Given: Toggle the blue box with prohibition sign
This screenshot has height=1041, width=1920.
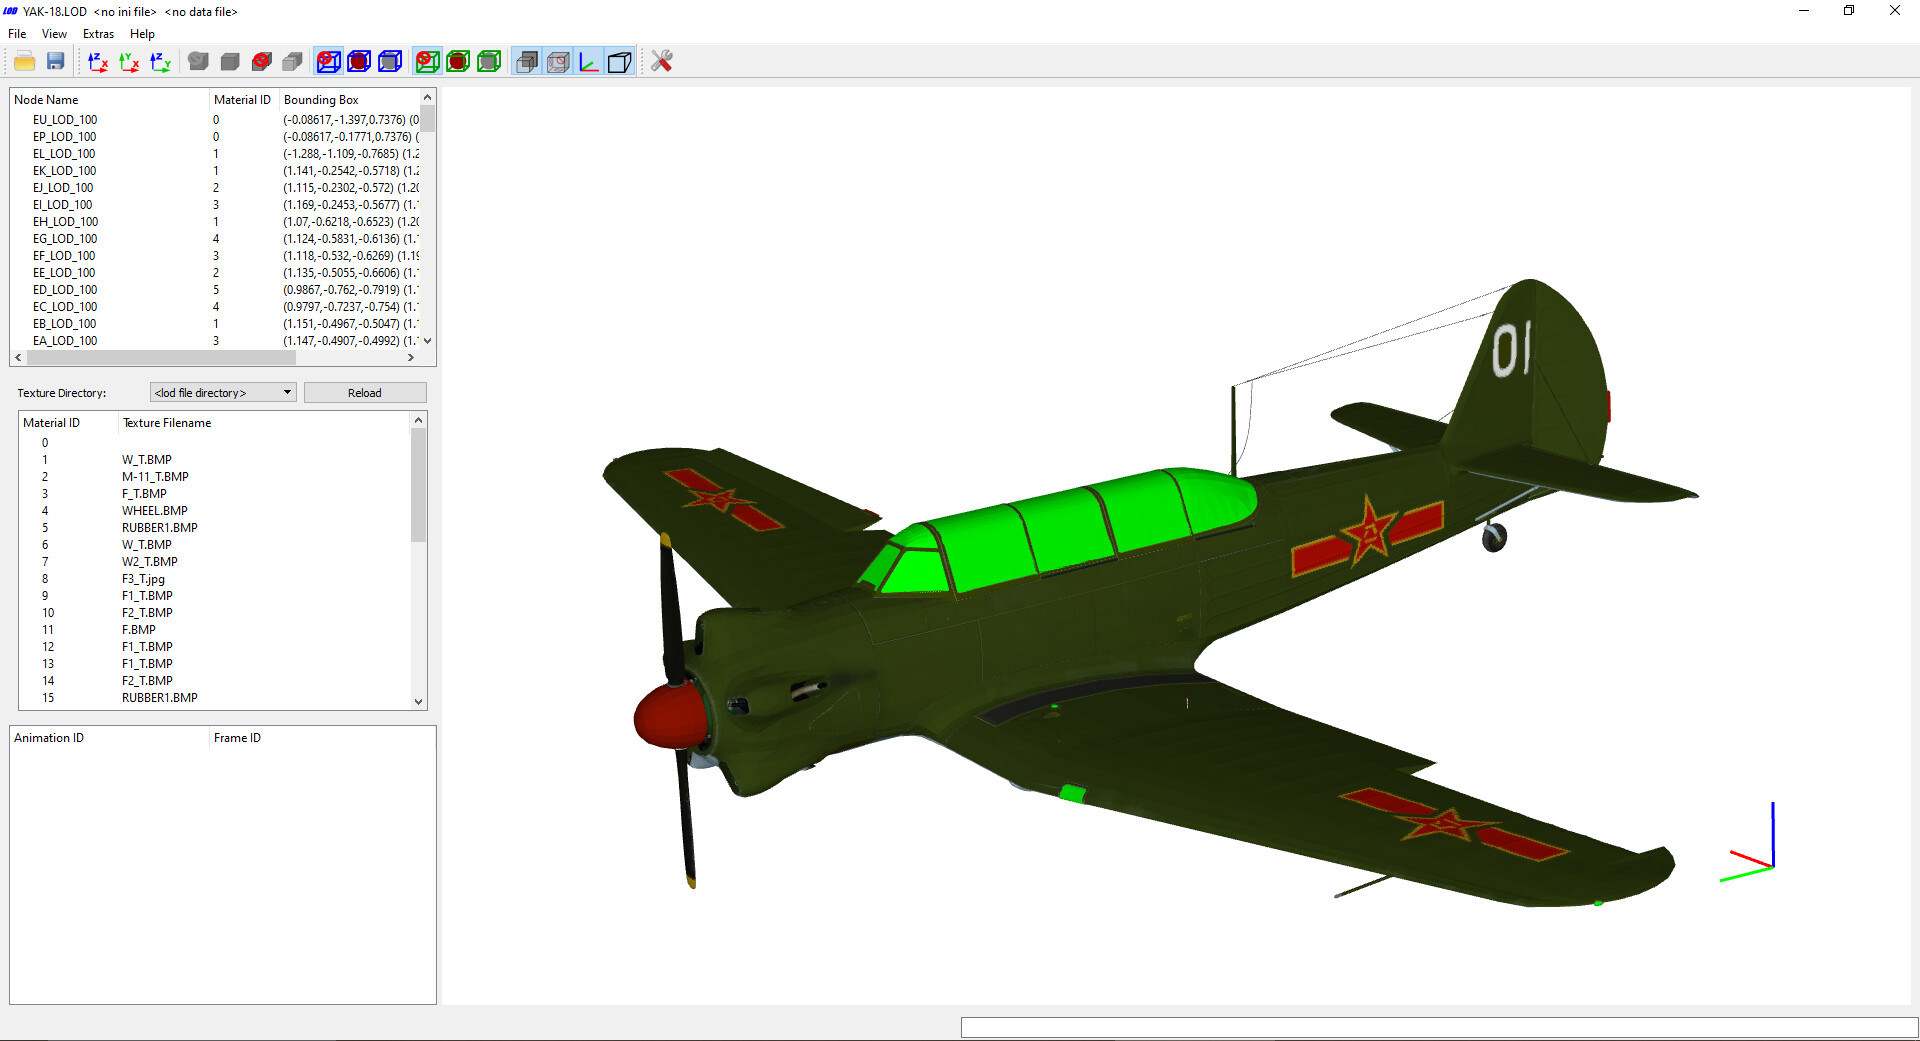Looking at the screenshot, I should [x=328, y=62].
